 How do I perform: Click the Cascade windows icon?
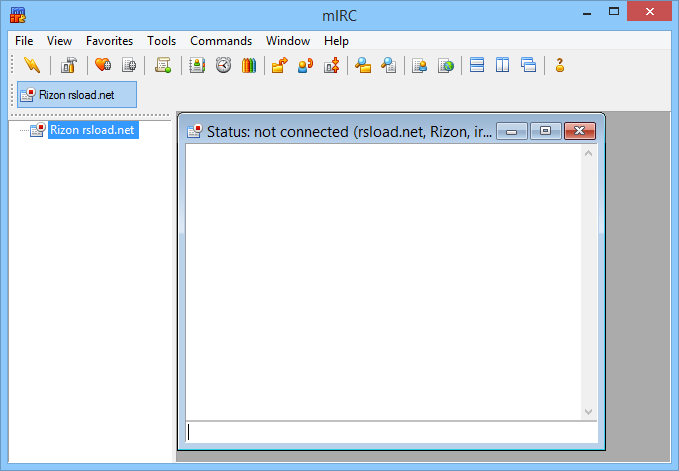[528, 66]
